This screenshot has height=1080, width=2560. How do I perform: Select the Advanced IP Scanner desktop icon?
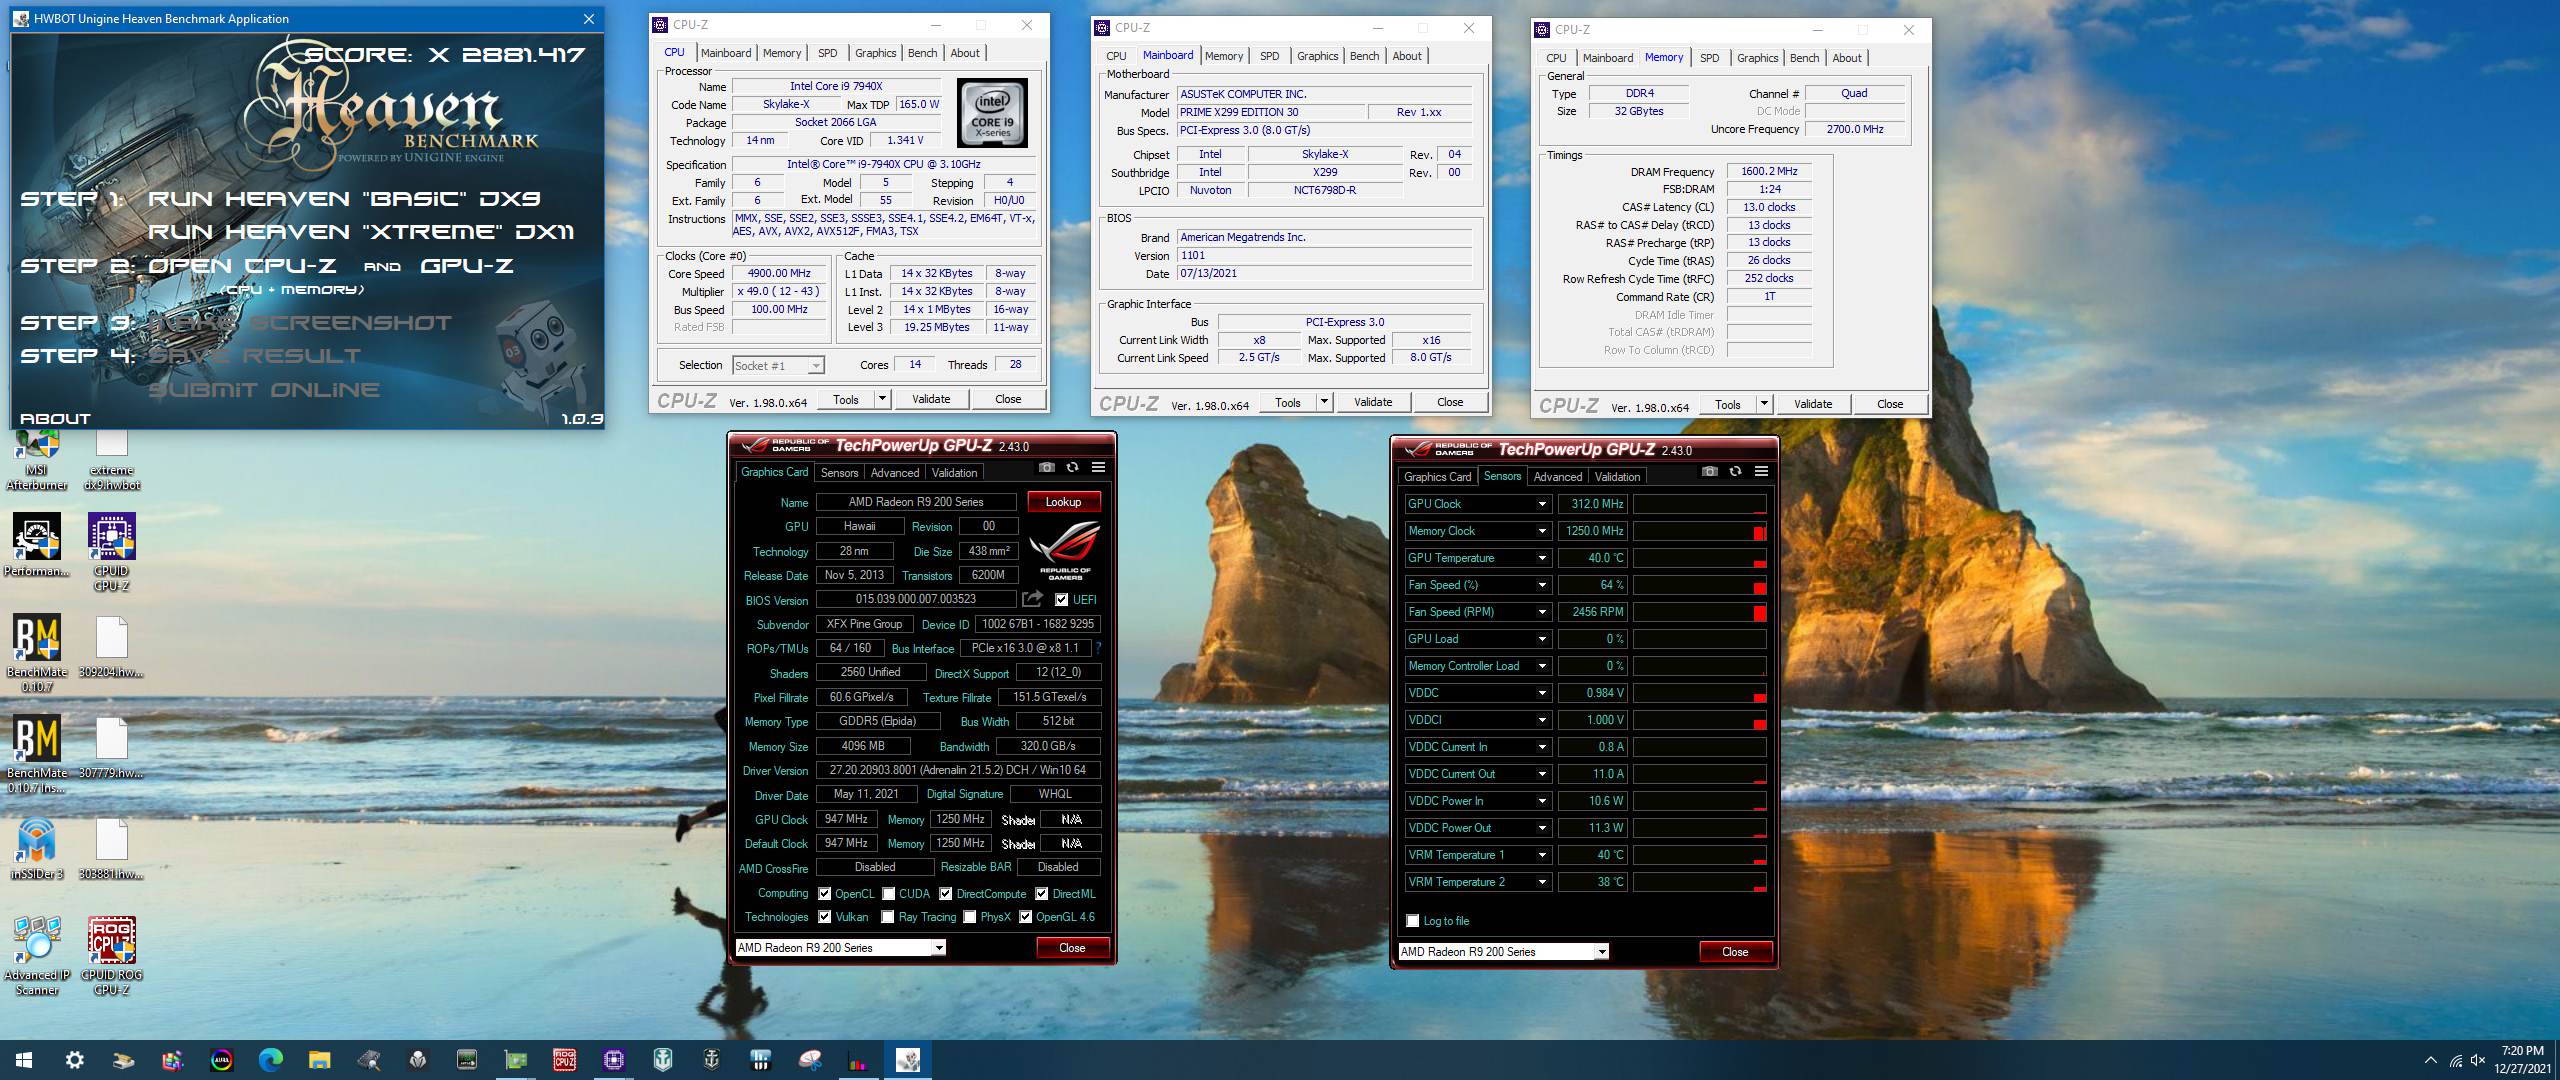point(37,956)
